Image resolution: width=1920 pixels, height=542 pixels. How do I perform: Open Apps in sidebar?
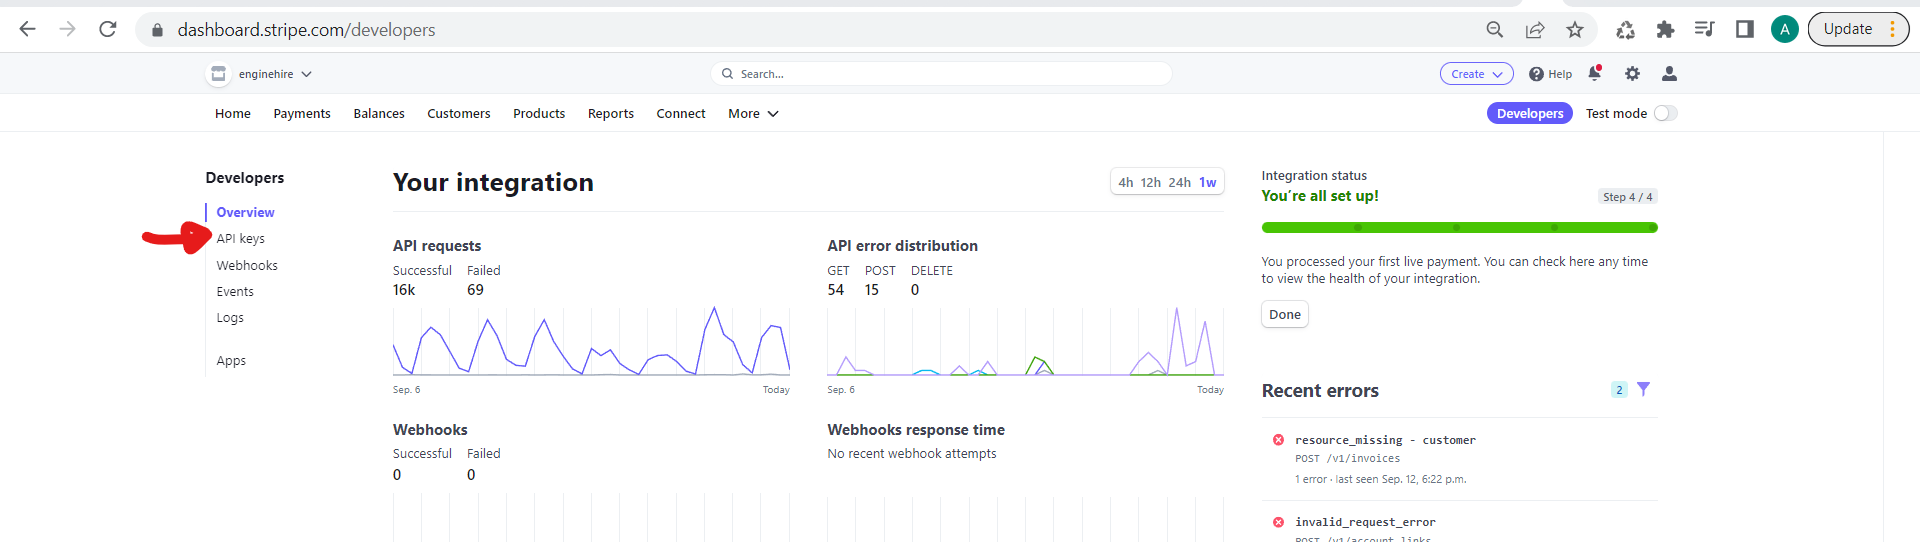pyautogui.click(x=231, y=360)
